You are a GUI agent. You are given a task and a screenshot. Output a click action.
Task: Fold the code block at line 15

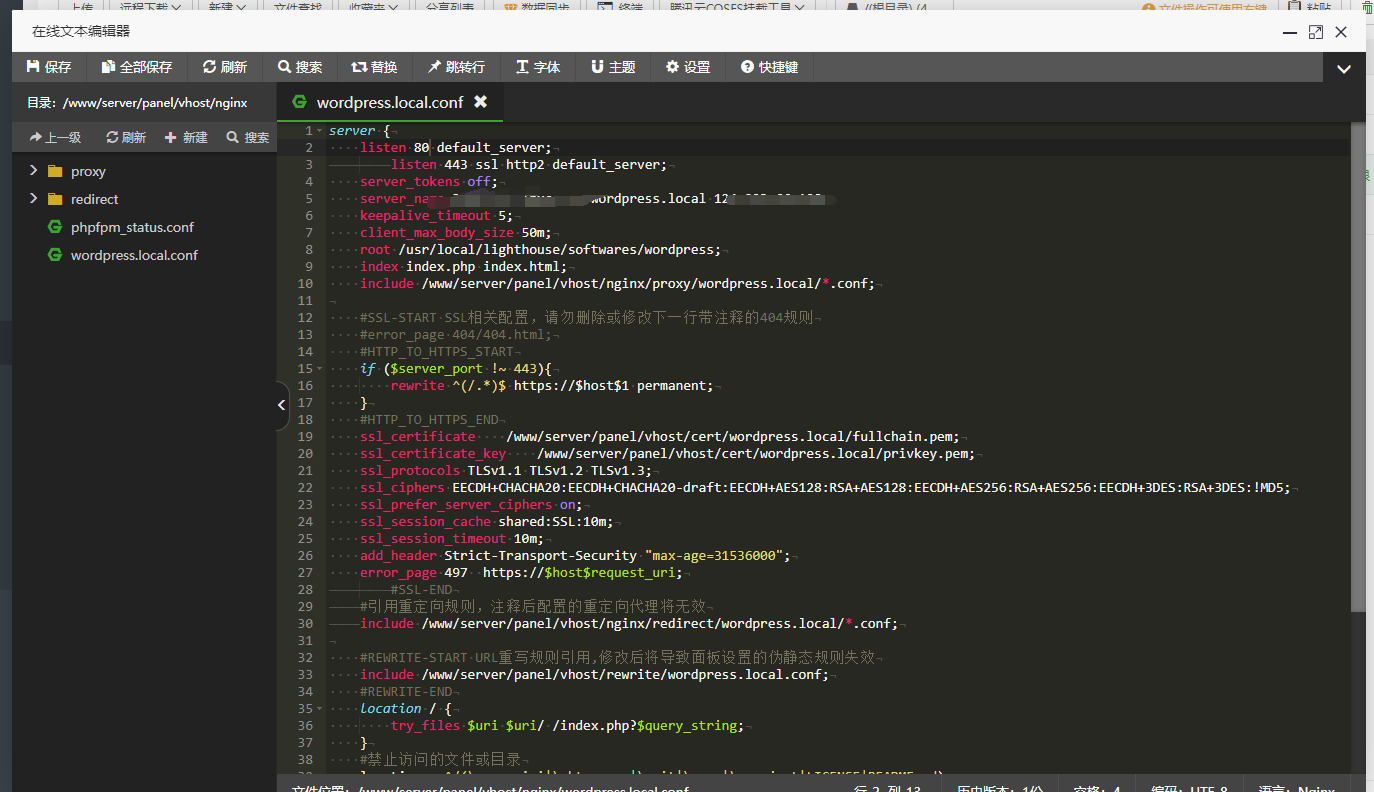click(x=320, y=369)
